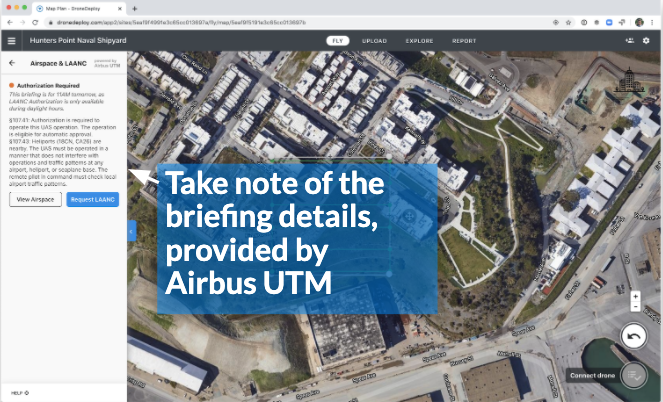This screenshot has height=402, width=663.
Task: Click the browser location indicator icon
Action: (x=556, y=22)
